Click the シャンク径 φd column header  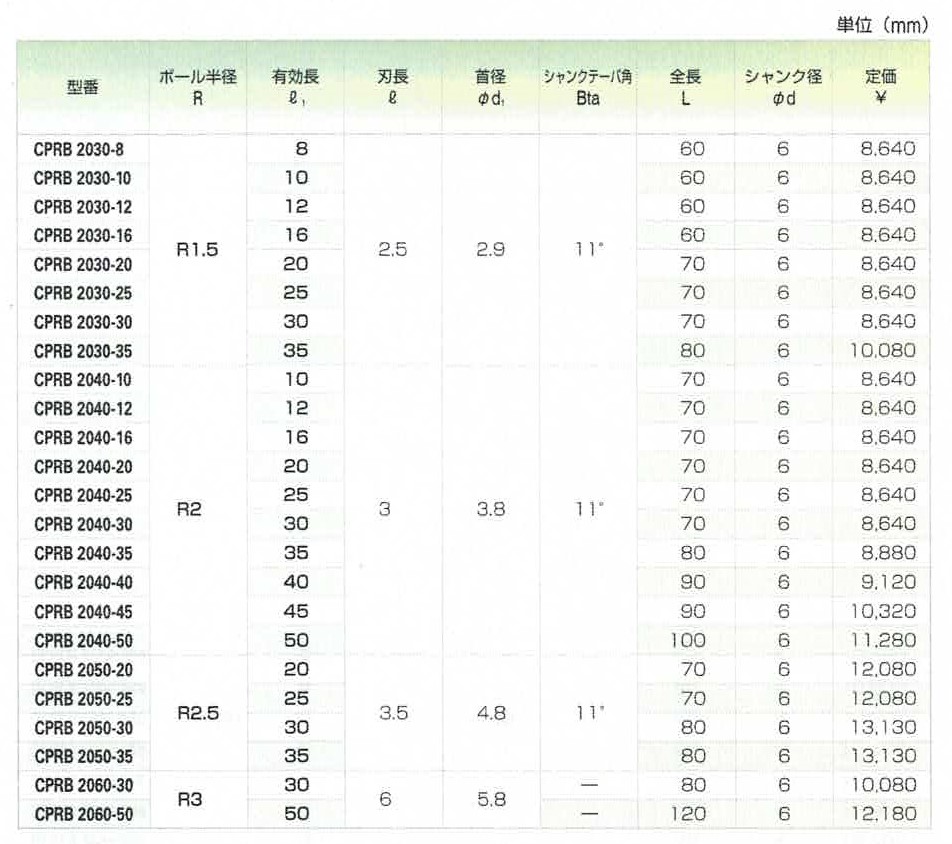coord(783,87)
